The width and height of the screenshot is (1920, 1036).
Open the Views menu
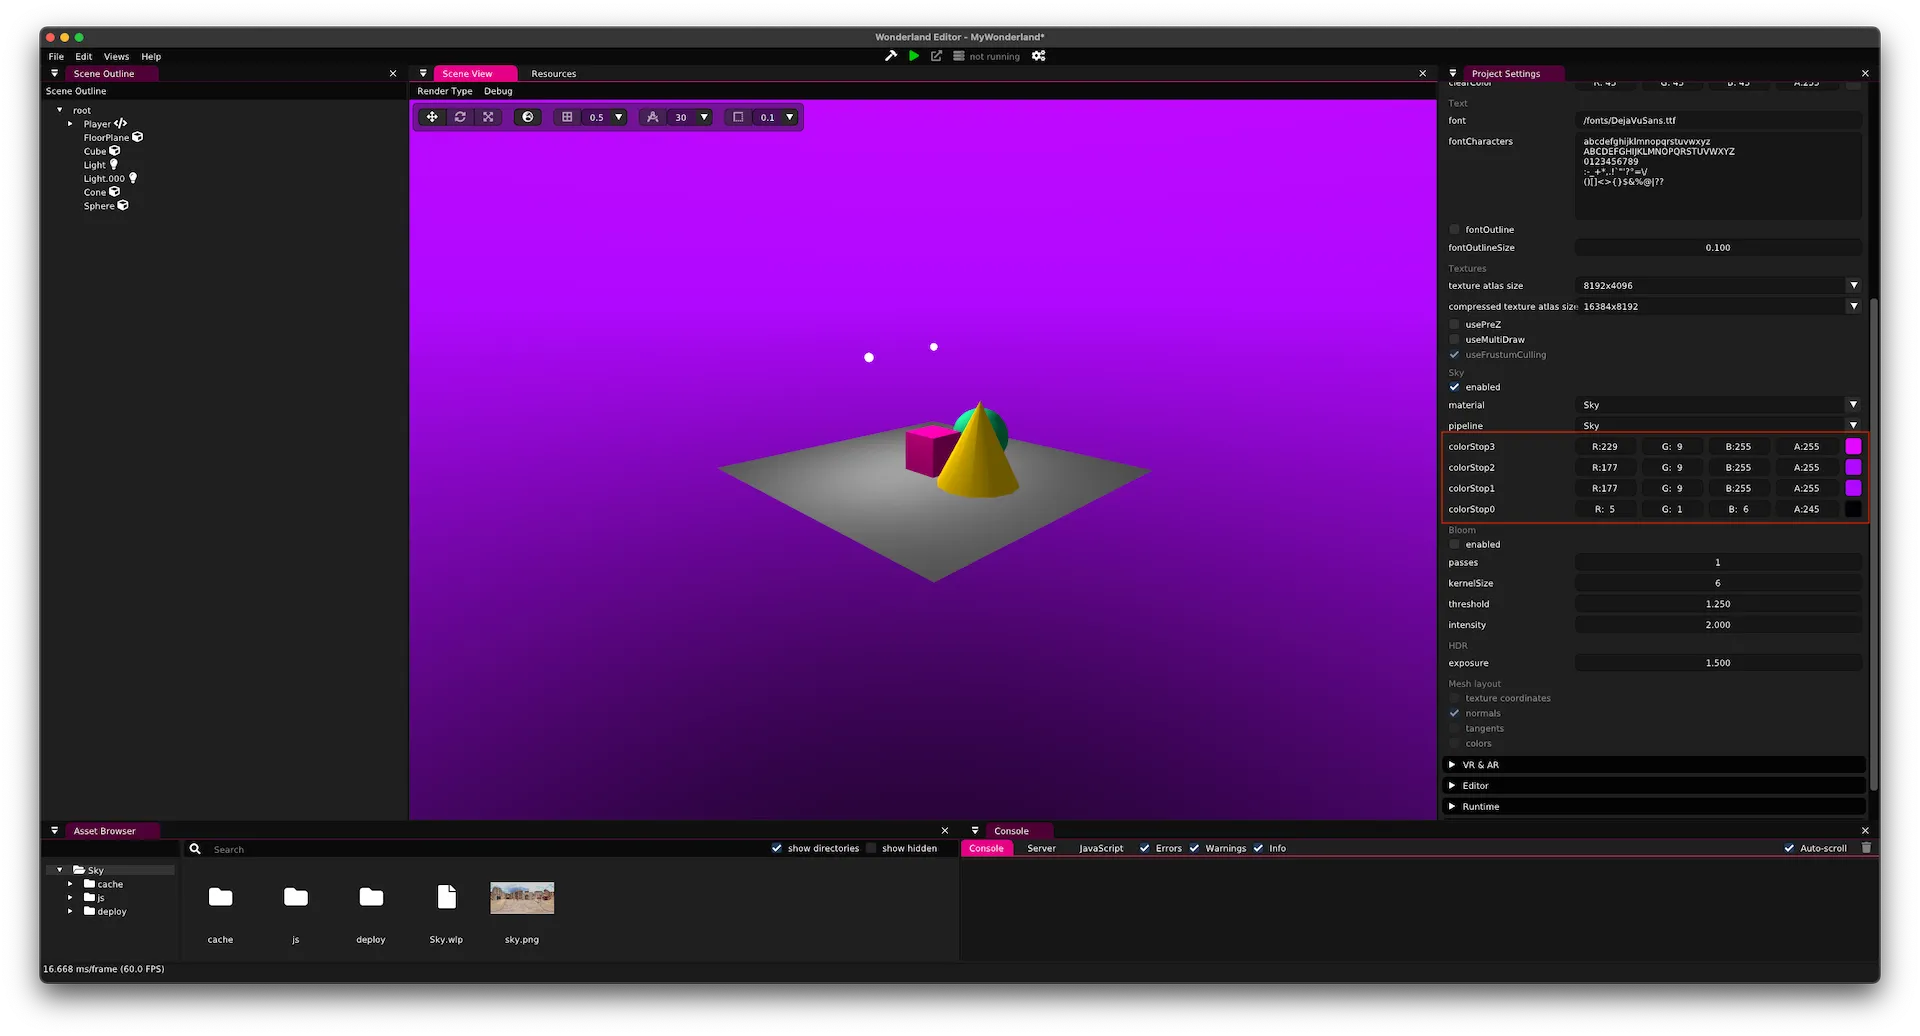pyautogui.click(x=116, y=56)
